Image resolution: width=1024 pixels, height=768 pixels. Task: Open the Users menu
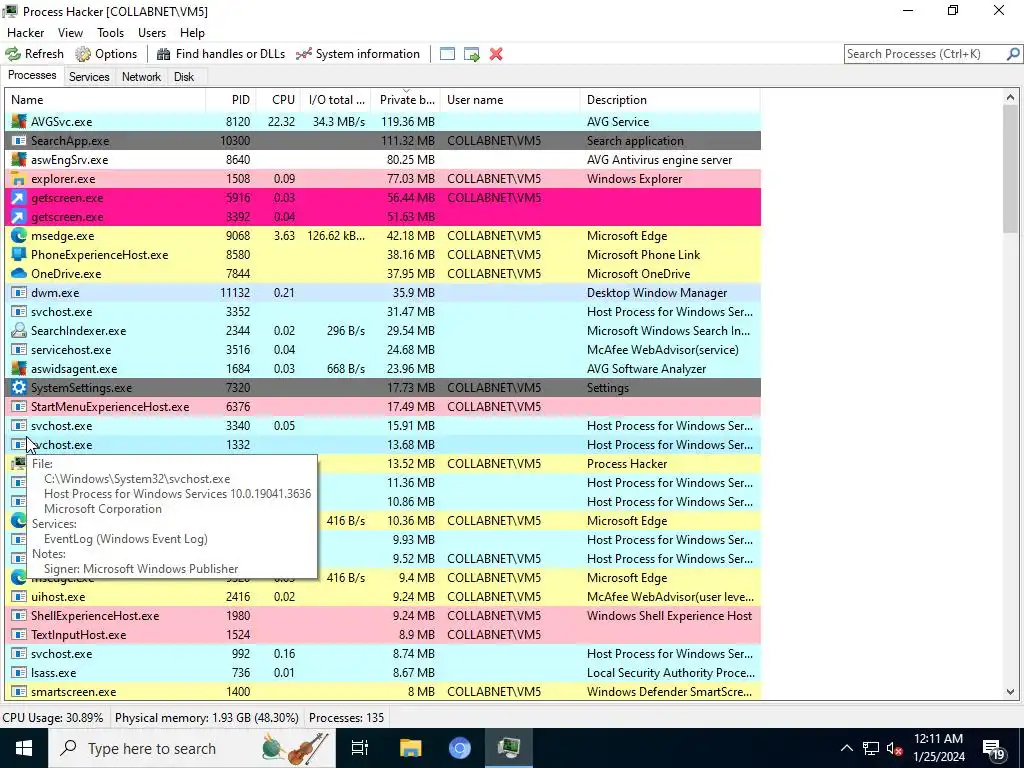pos(152,33)
